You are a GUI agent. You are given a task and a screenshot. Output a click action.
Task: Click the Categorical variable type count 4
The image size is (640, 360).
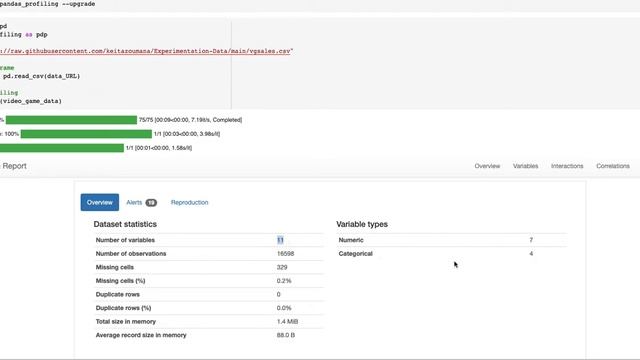tap(531, 253)
